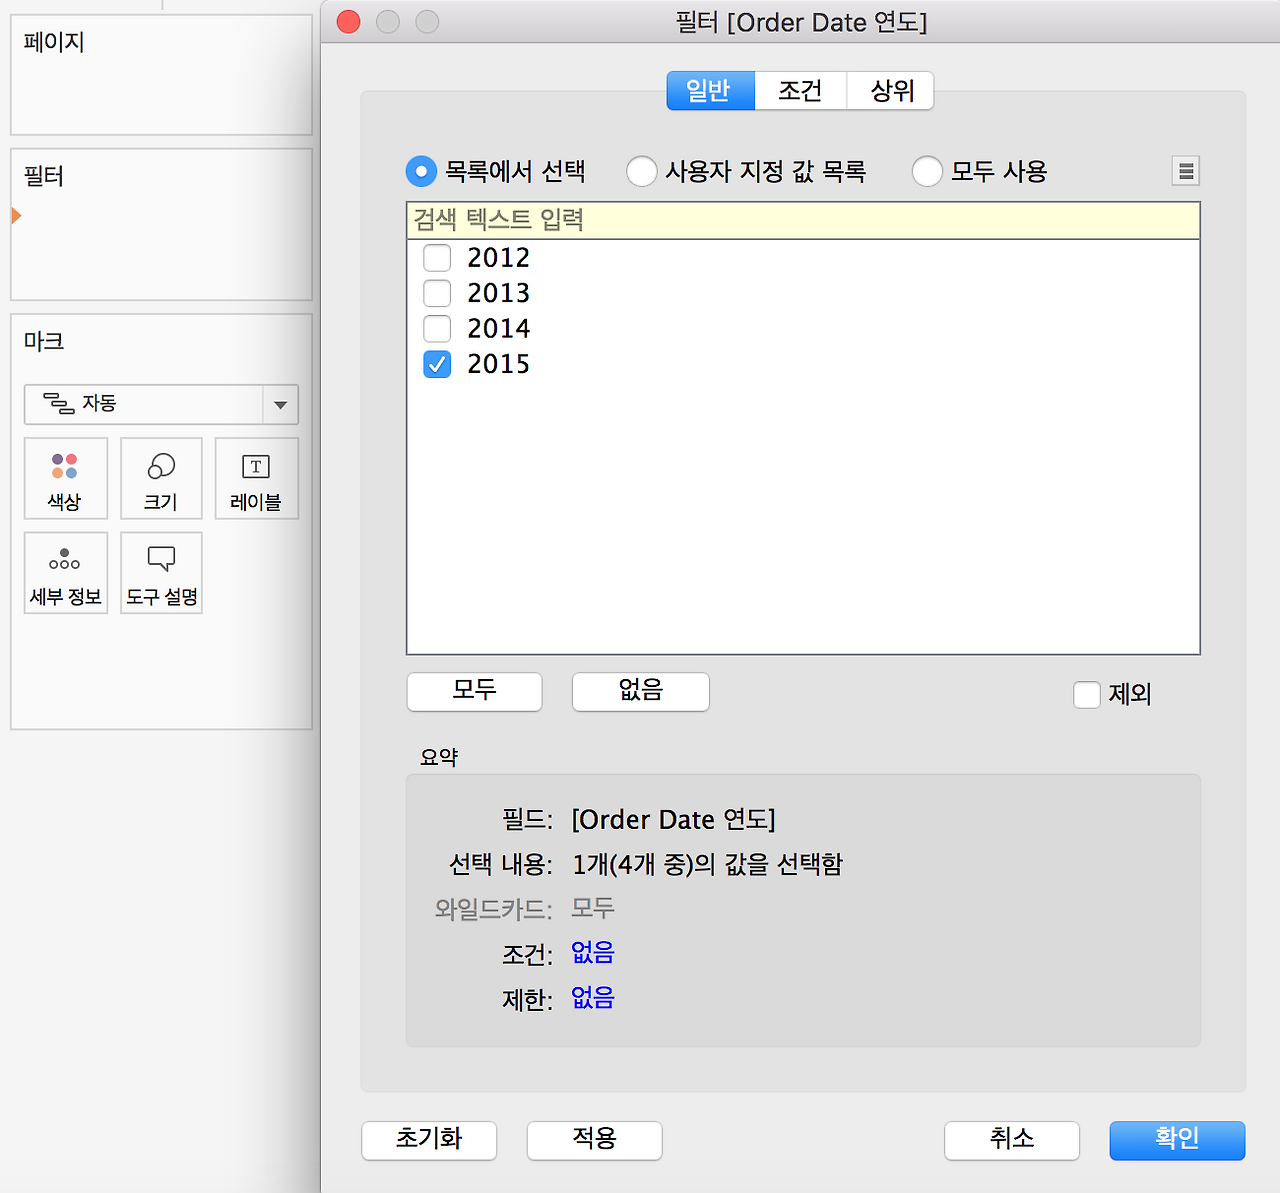Confirm the filter with 확인 button
This screenshot has width=1280, height=1193.
coord(1177,1140)
